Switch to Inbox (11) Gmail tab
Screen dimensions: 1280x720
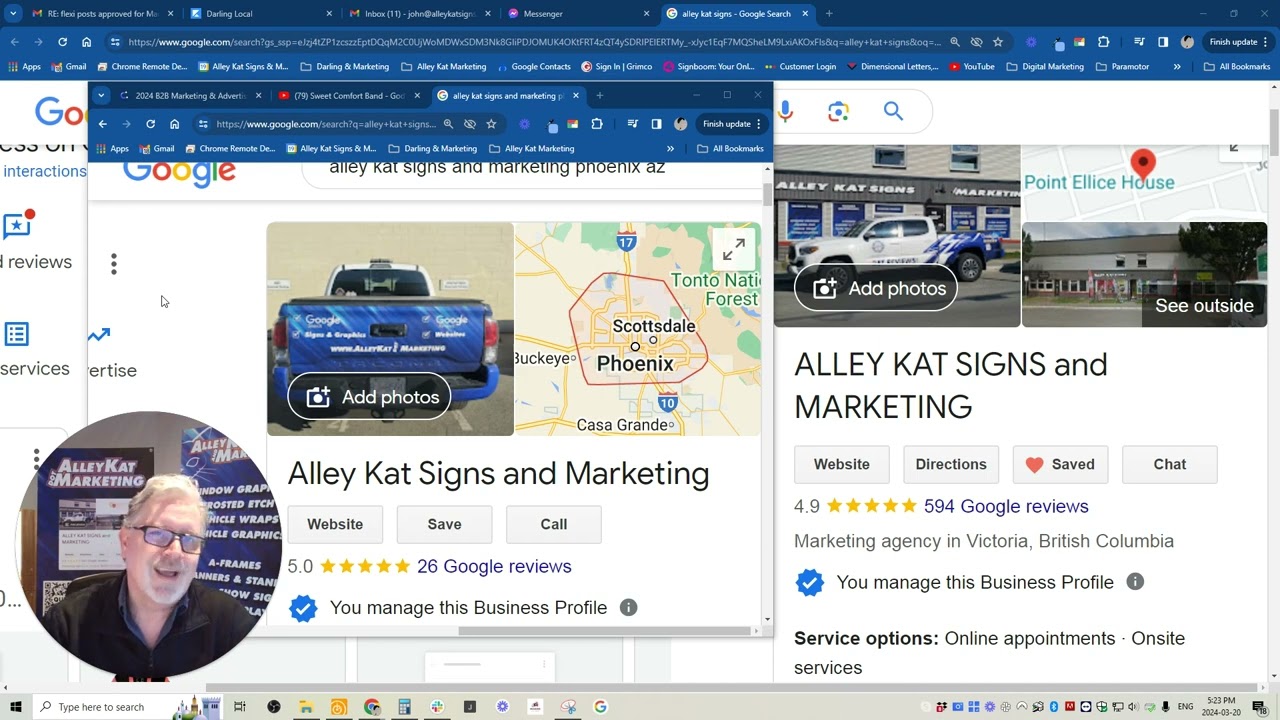point(420,14)
